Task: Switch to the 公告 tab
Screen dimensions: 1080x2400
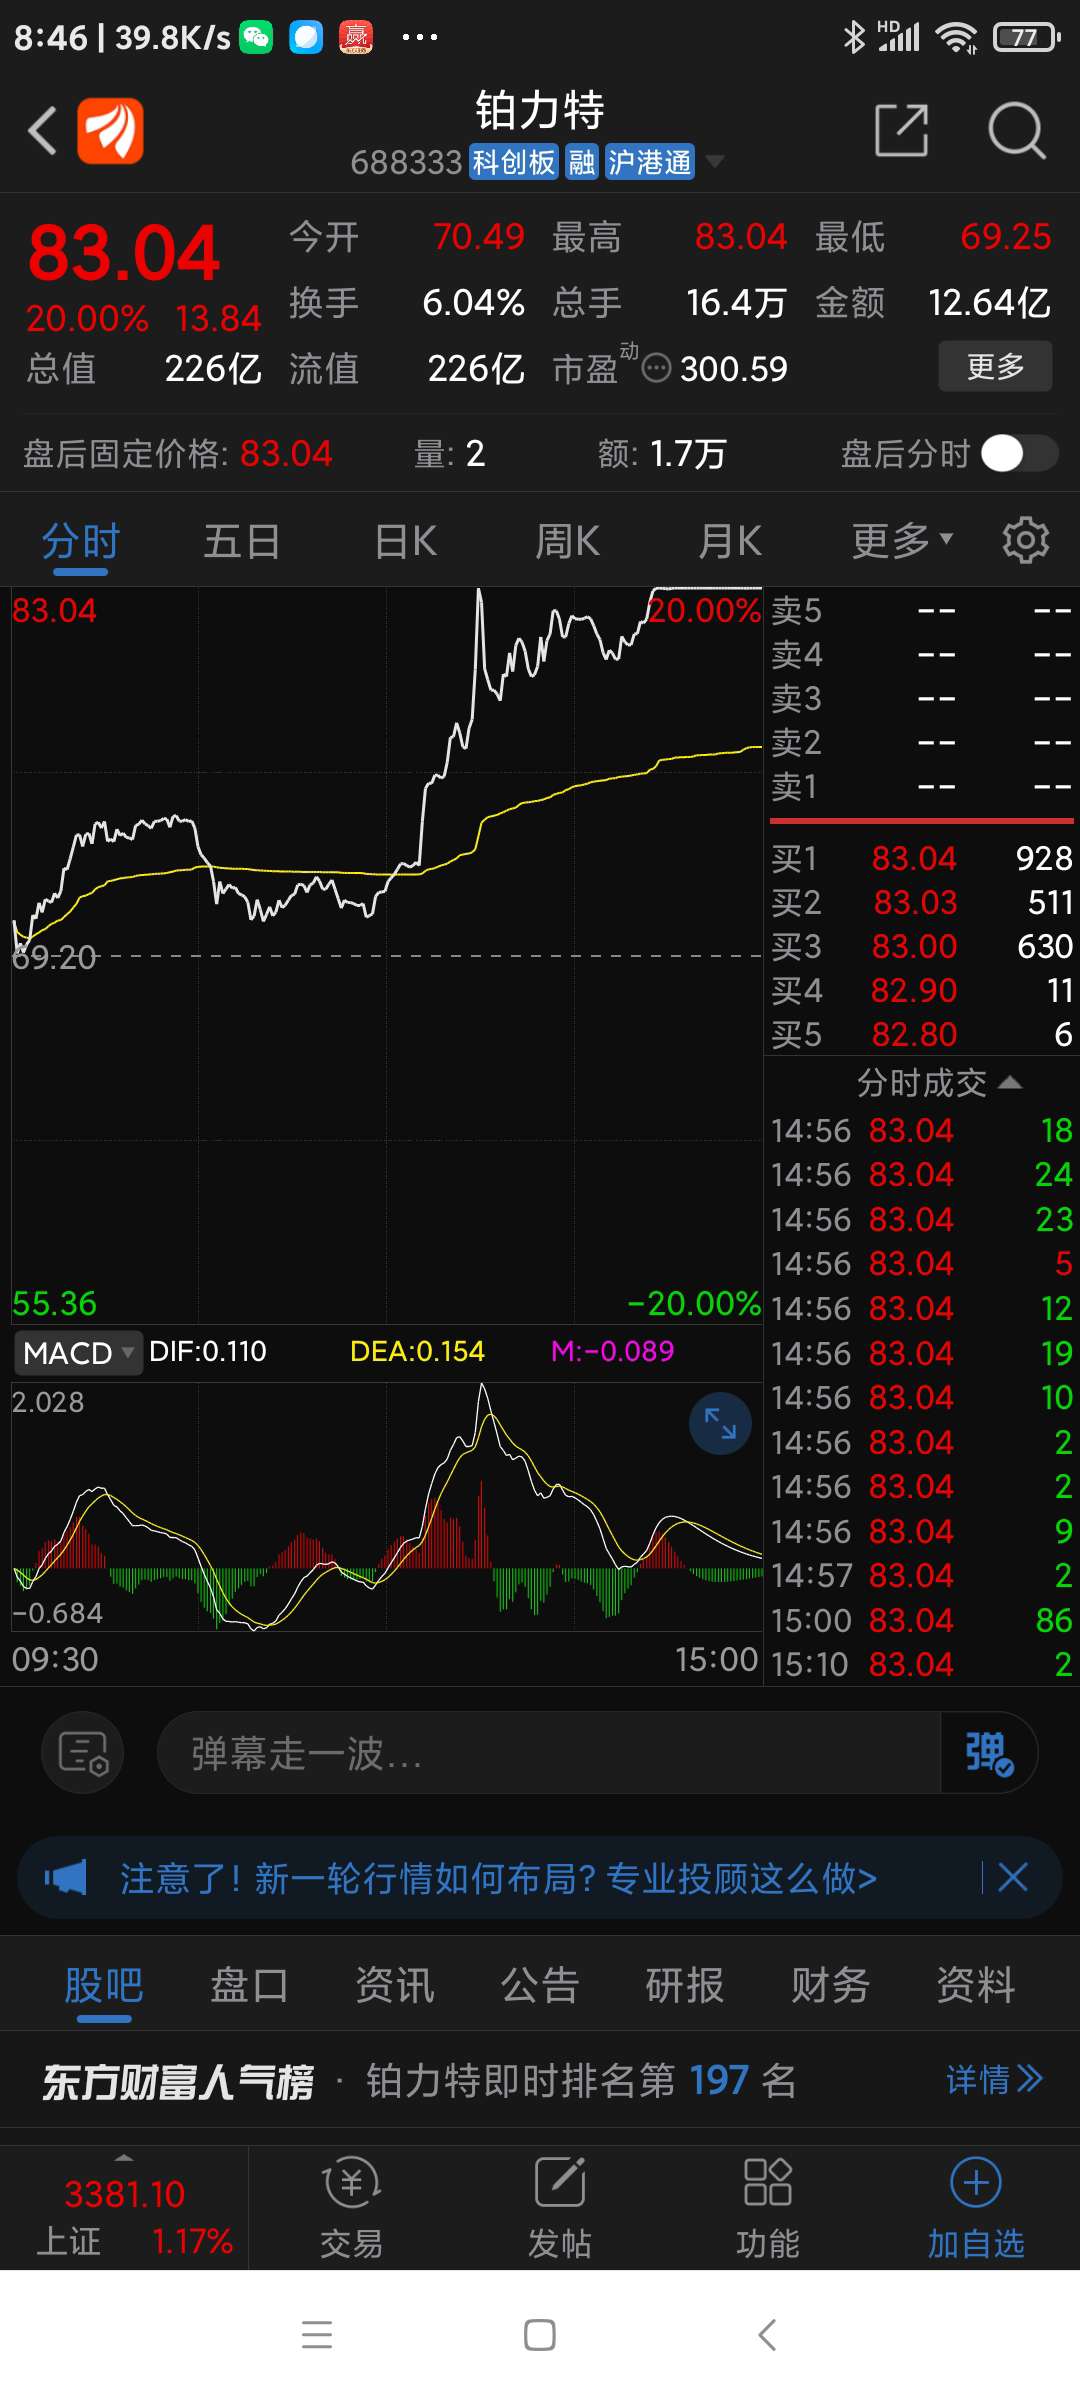Action: pyautogui.click(x=540, y=1985)
